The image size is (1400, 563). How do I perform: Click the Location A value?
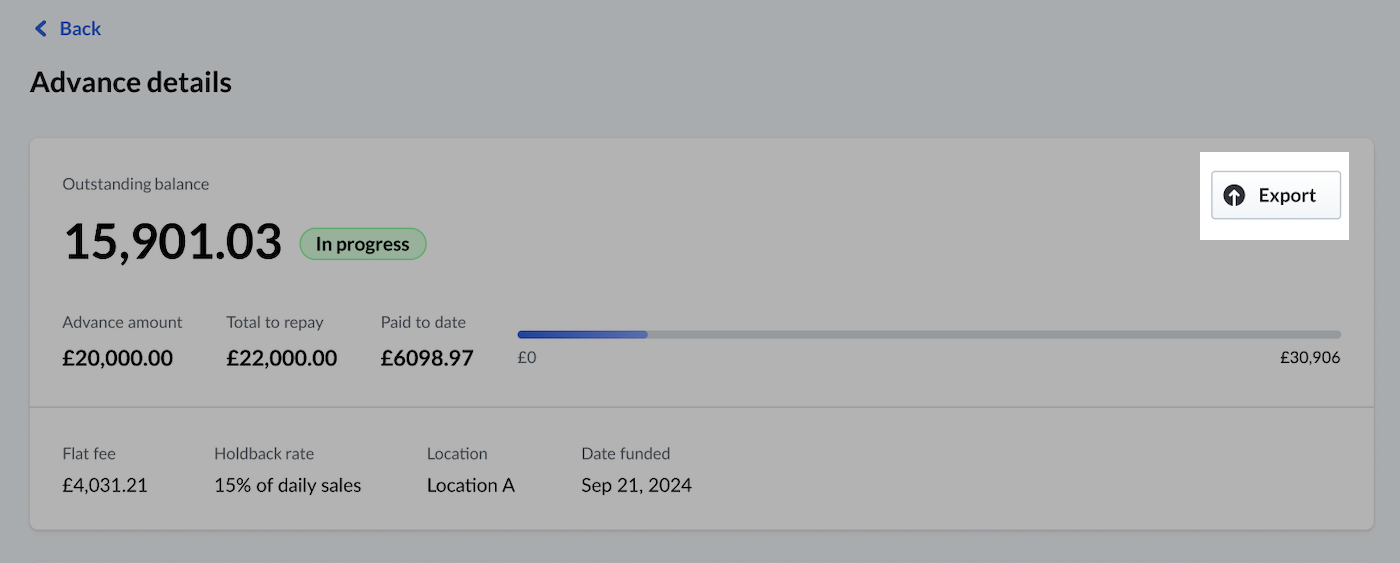tap(470, 485)
